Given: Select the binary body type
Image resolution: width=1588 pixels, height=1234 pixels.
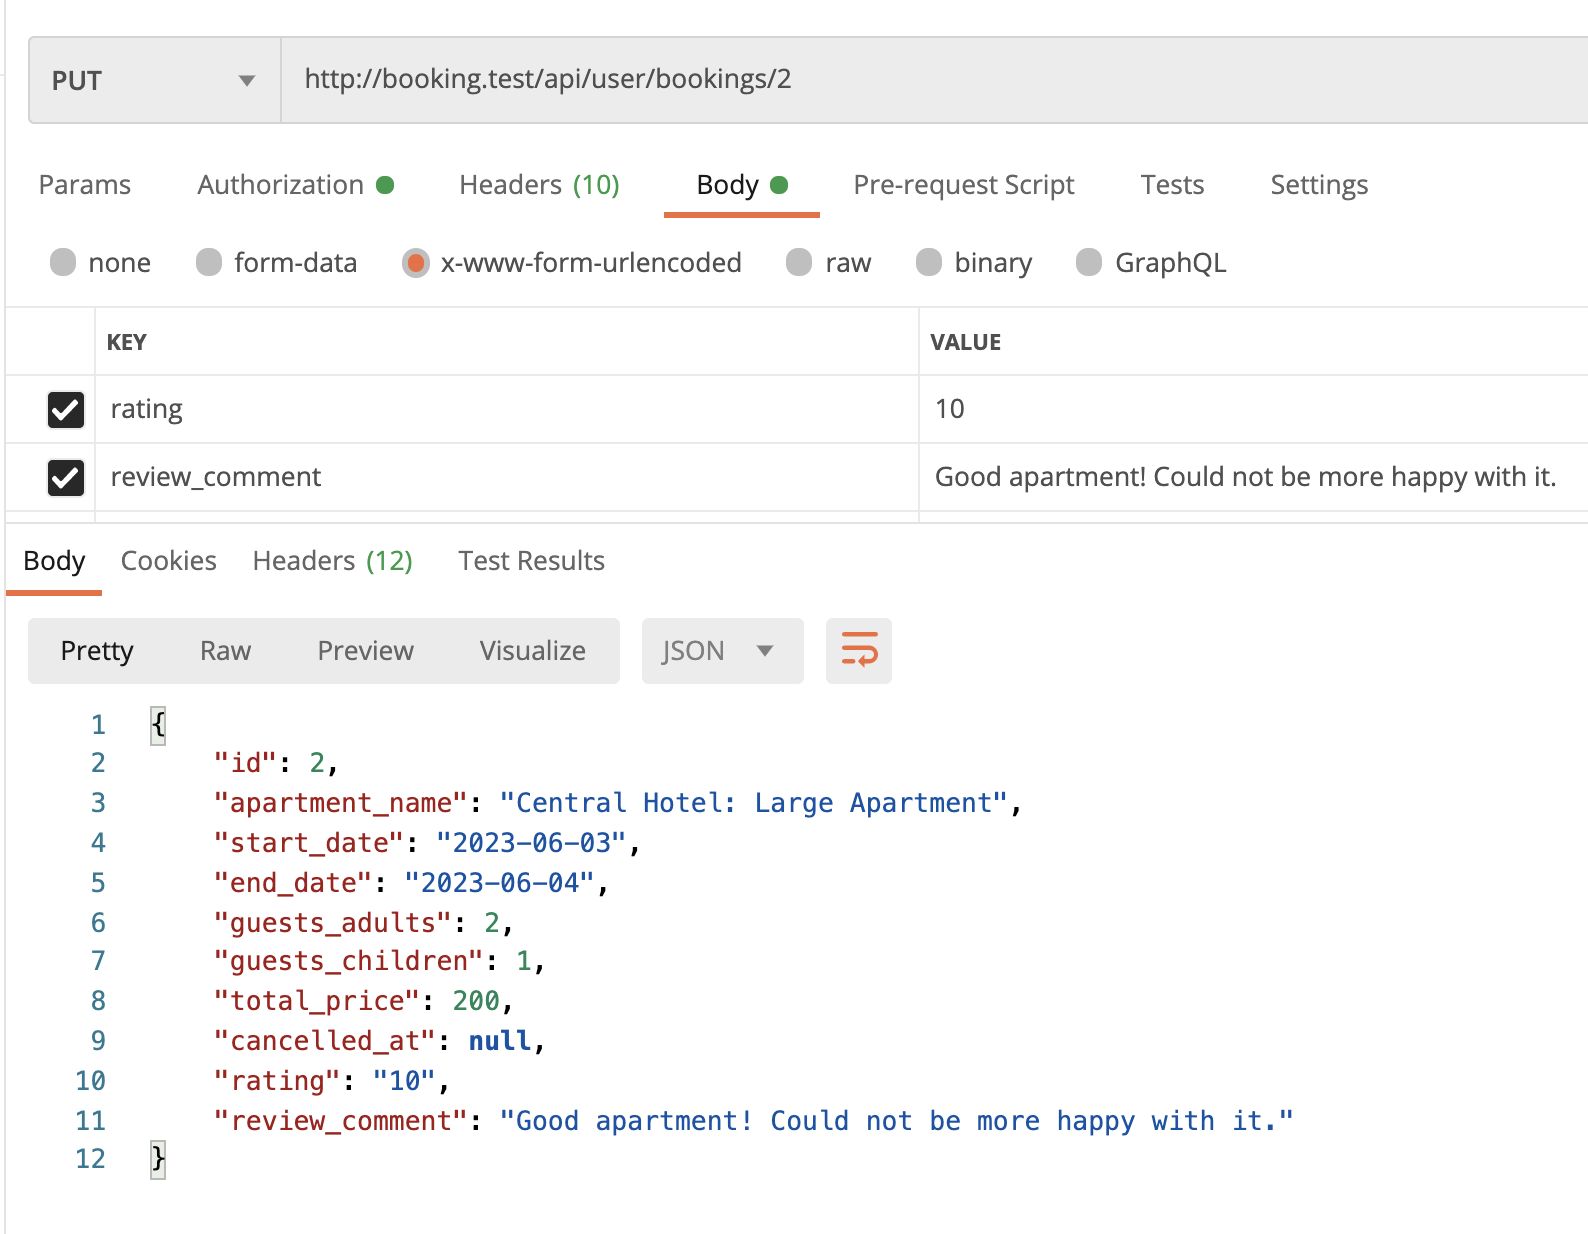Looking at the screenshot, I should (929, 262).
